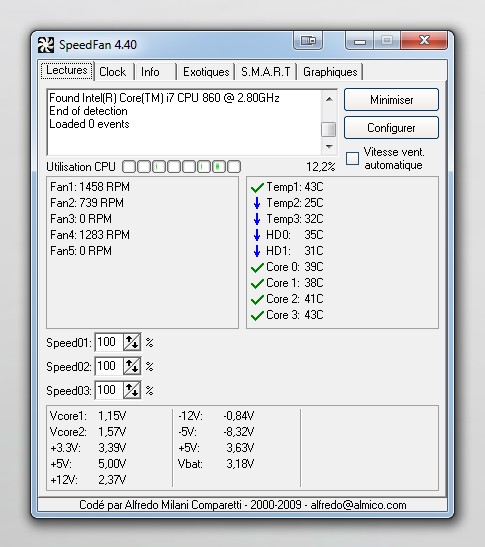
Task: Click the End of detection log line
Action: tap(88, 111)
